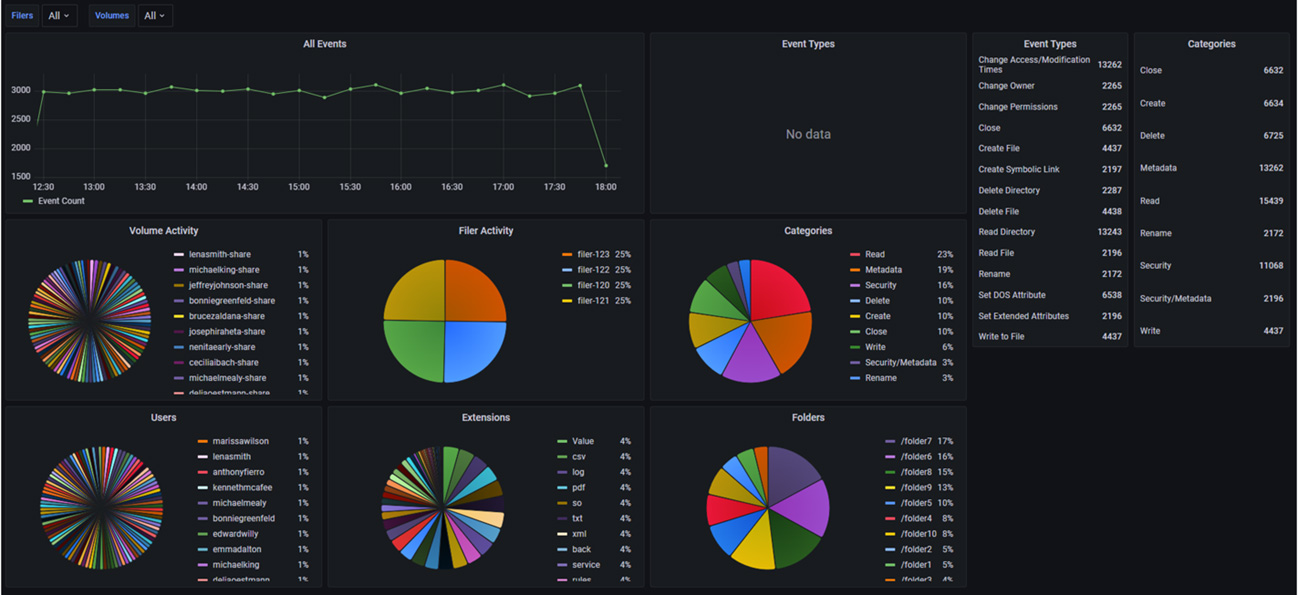Image resolution: width=1298 pixels, height=595 pixels.
Task: Select edwardwilly in Users legend
Action: 234,534
